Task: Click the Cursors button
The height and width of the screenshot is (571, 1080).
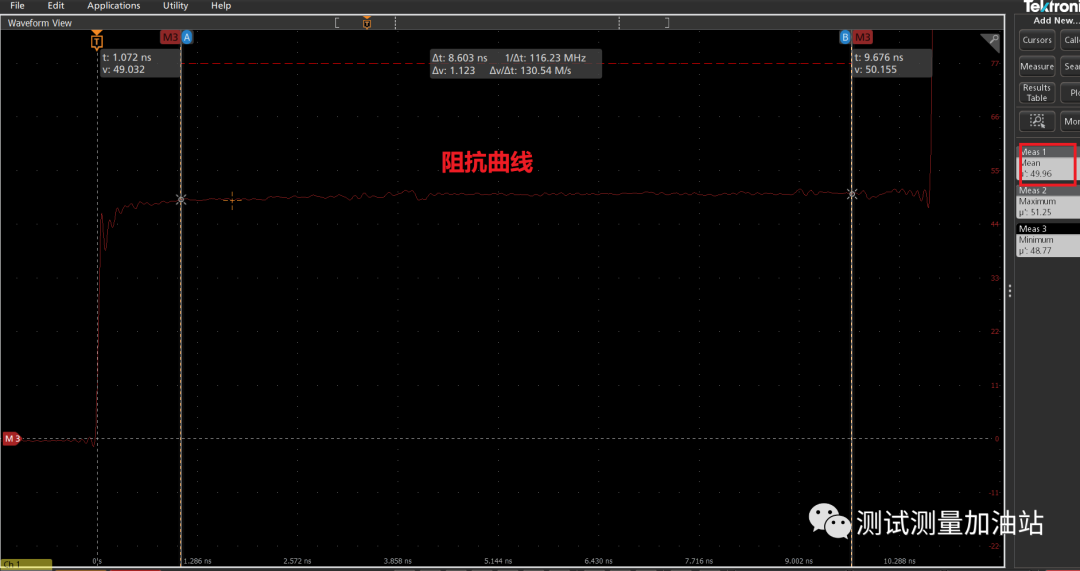Action: coord(1037,40)
